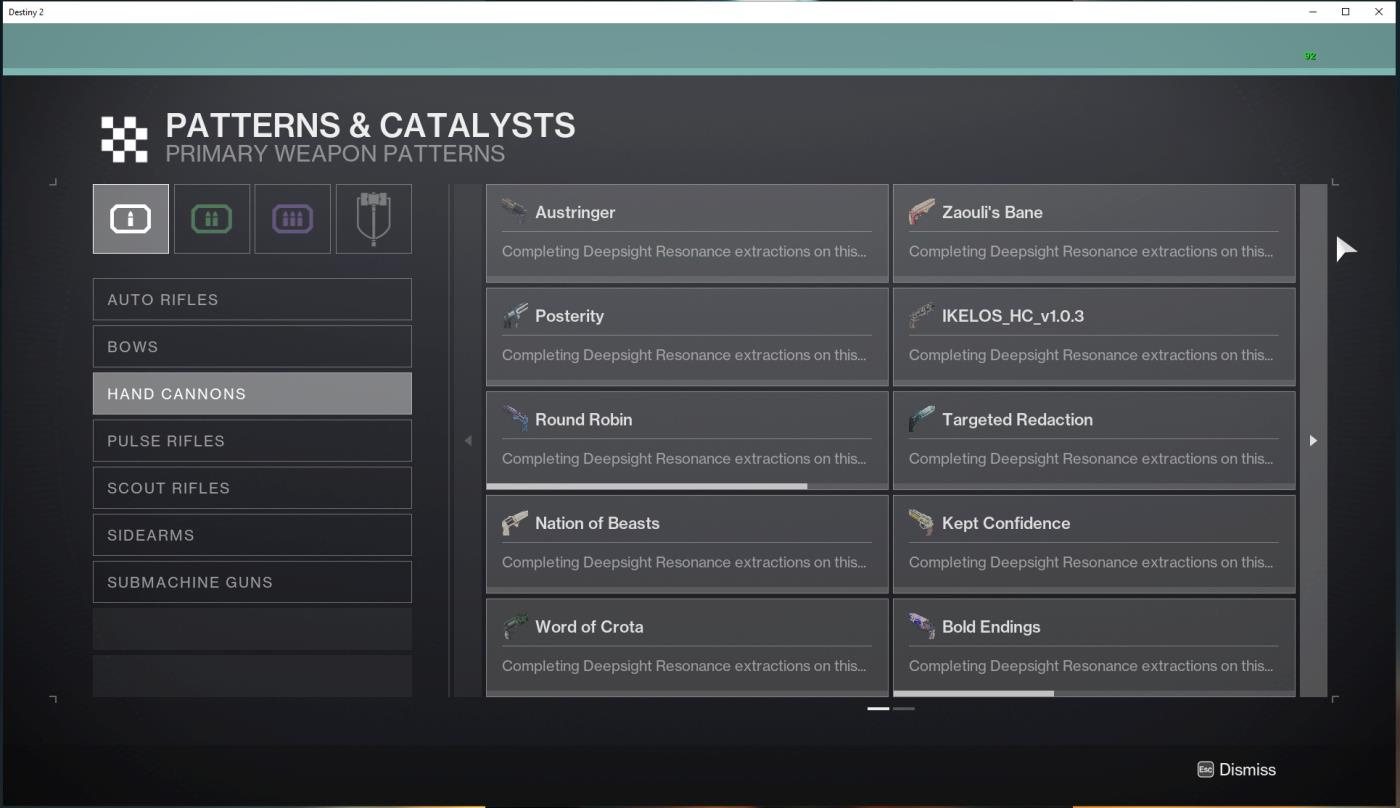Viewport: 1400px width, 808px height.
Task: Switch to heavy ammo weapon tab
Action: [x=292, y=219]
